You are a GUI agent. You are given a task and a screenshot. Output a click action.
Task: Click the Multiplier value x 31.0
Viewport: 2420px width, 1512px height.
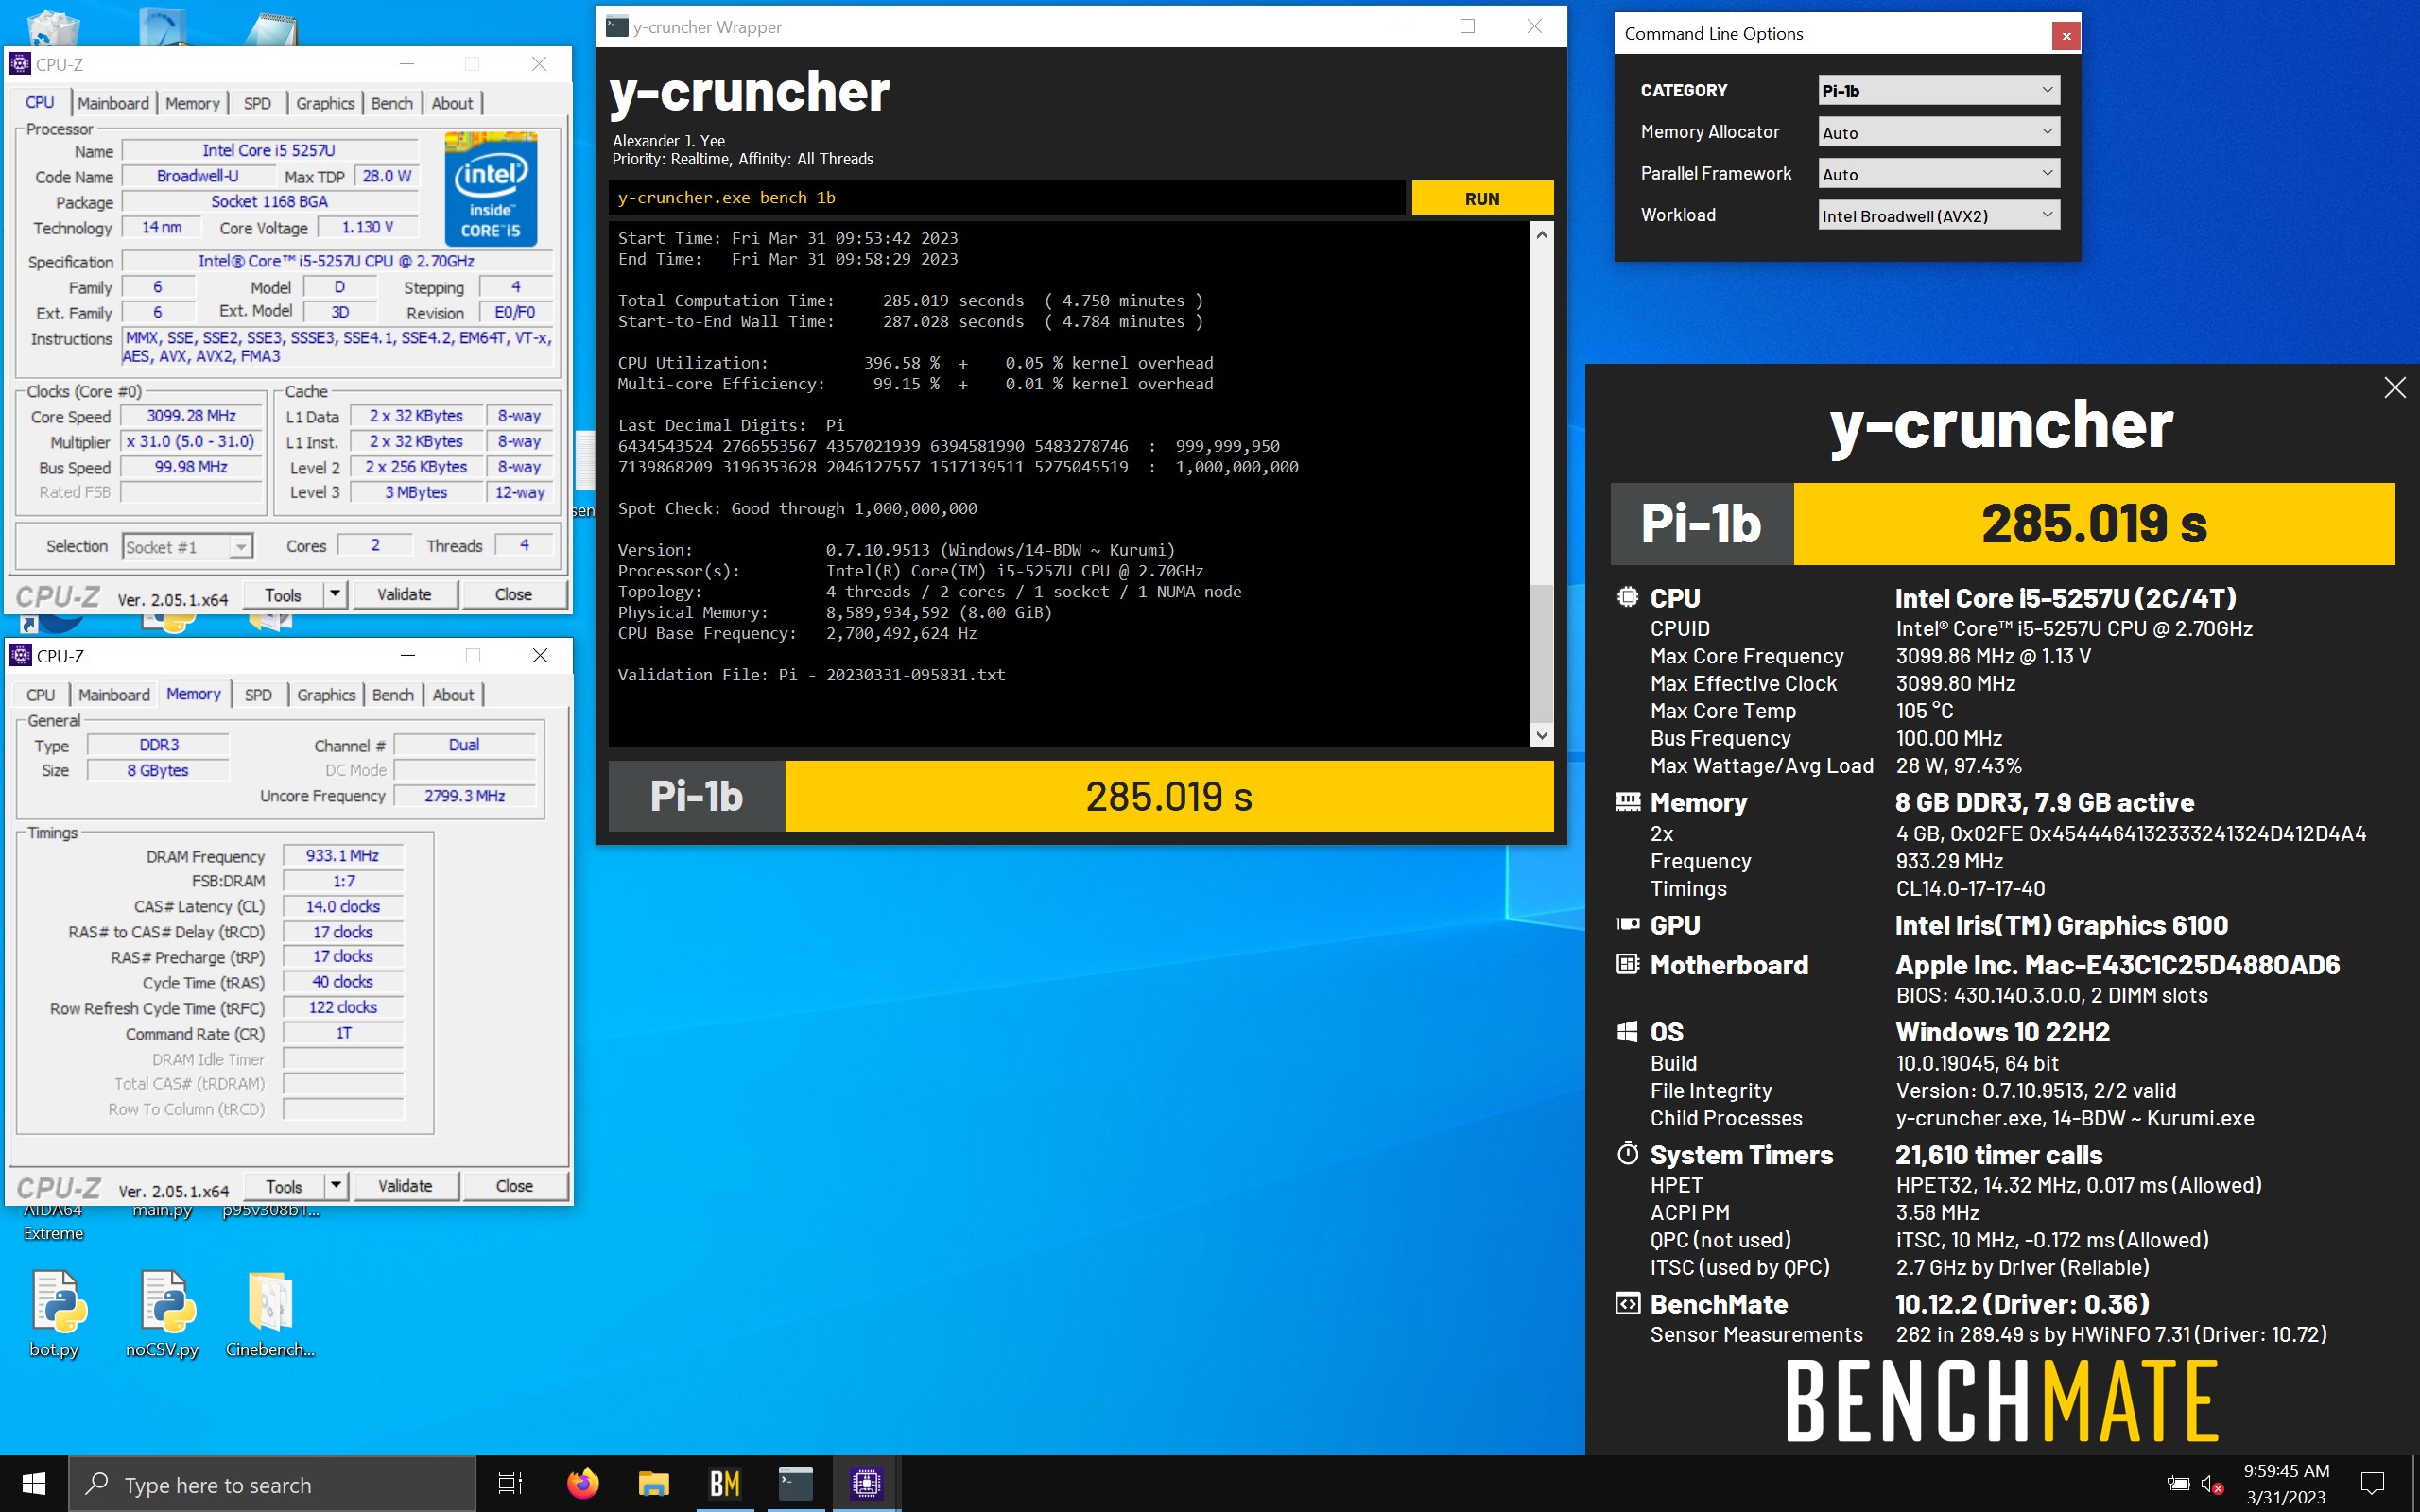191,441
